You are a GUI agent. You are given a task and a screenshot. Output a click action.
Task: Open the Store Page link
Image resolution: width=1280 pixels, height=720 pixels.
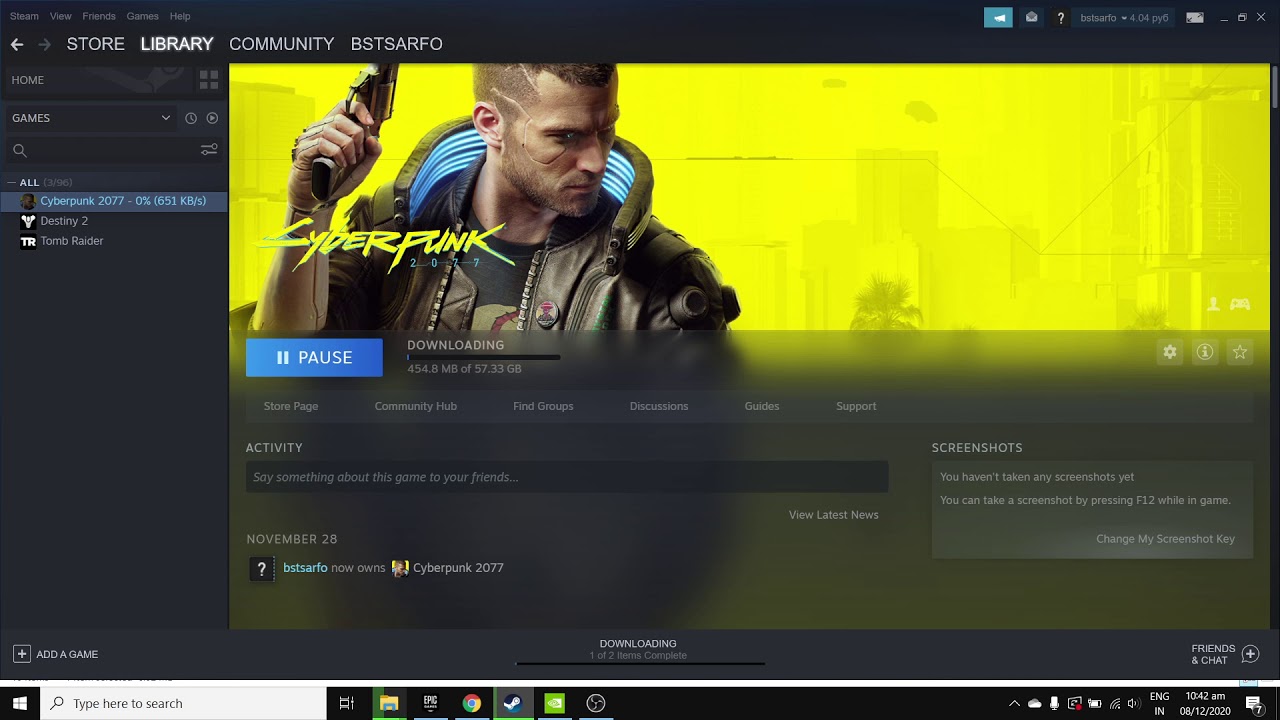click(x=291, y=406)
